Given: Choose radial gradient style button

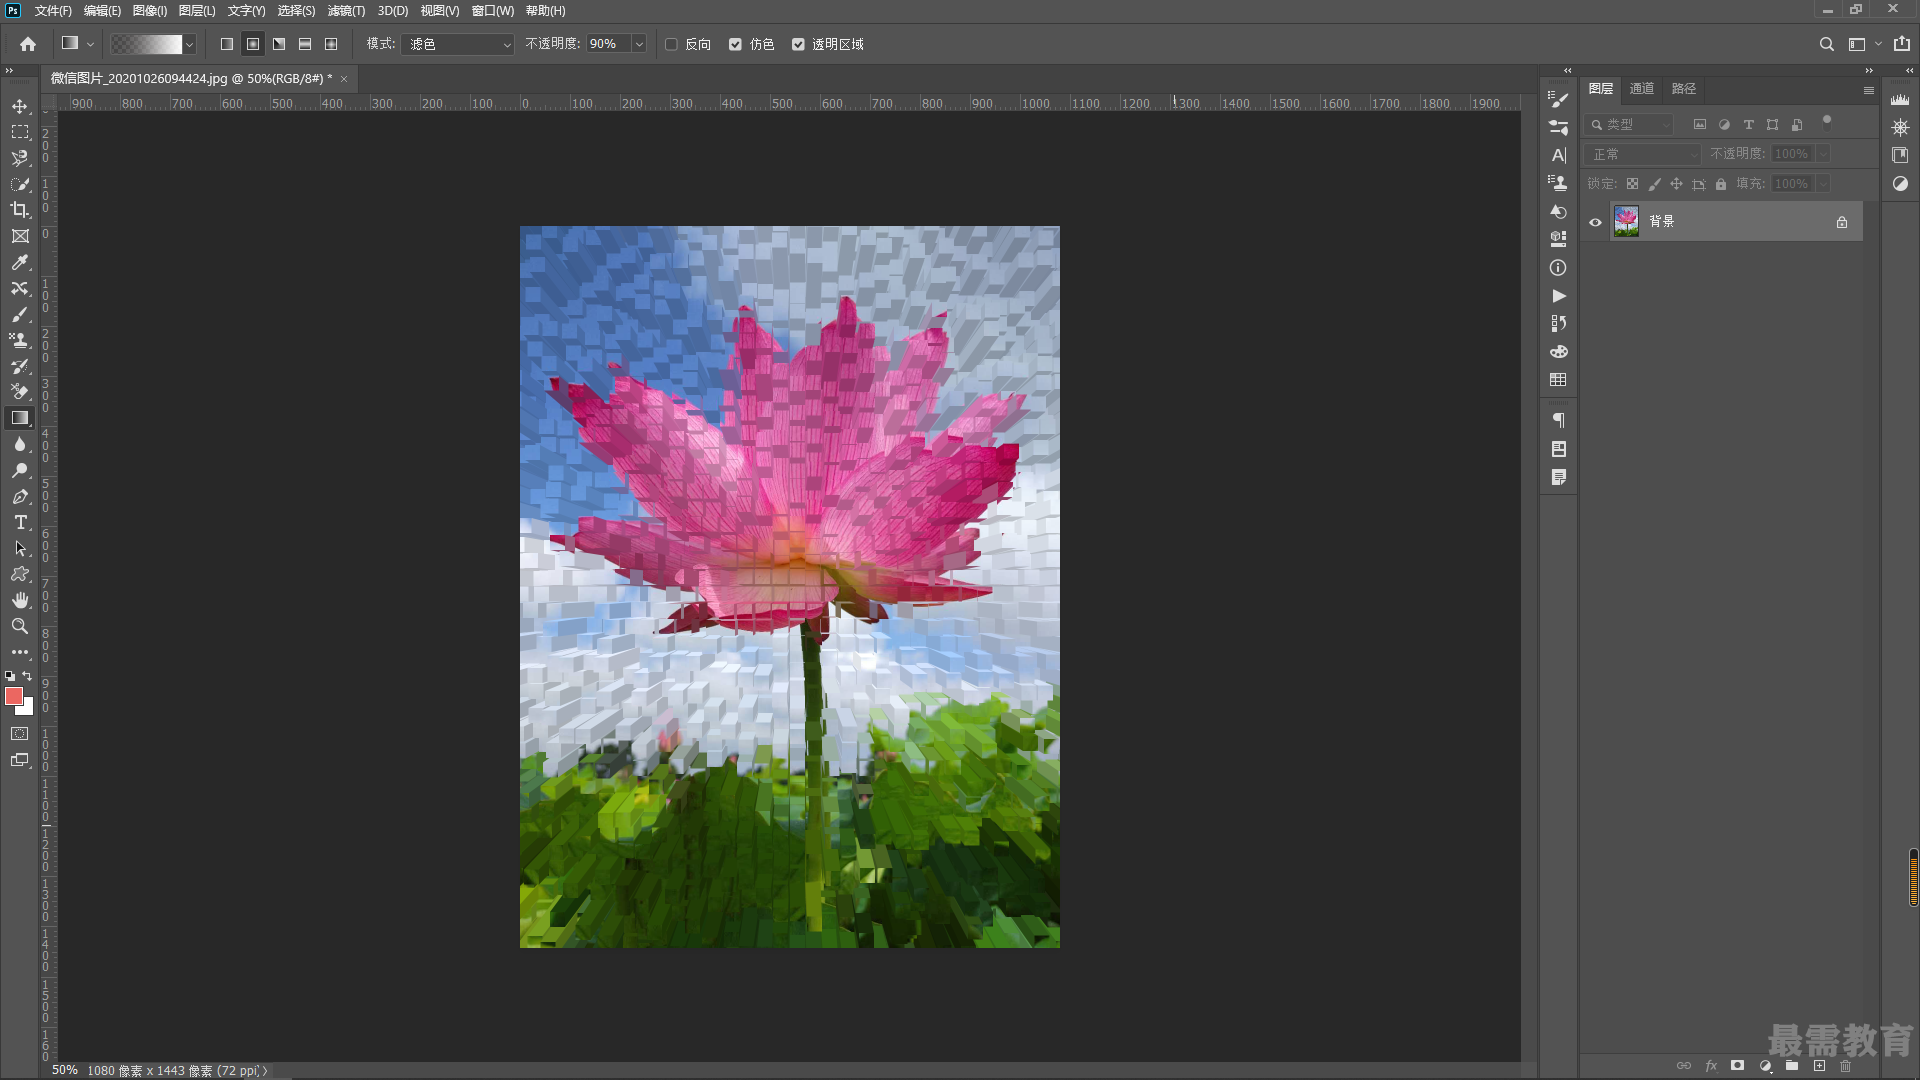Looking at the screenshot, I should [253, 44].
